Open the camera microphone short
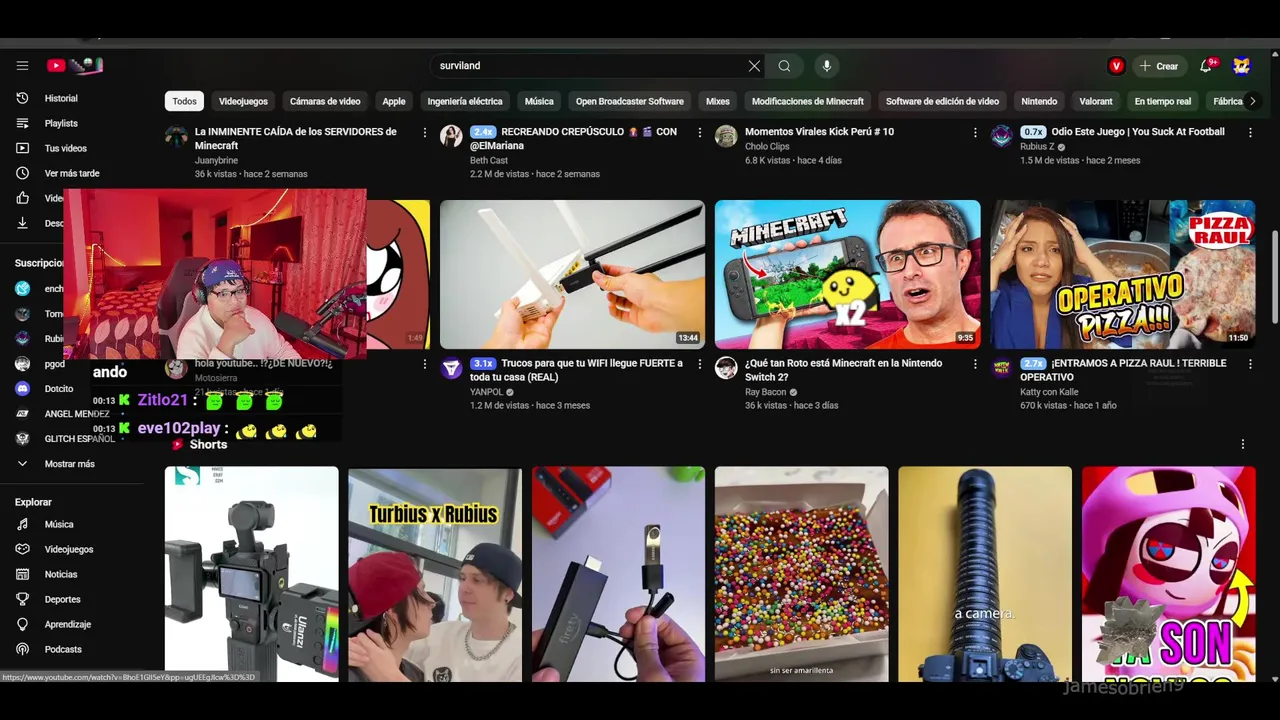This screenshot has width=1280, height=720. [984, 574]
